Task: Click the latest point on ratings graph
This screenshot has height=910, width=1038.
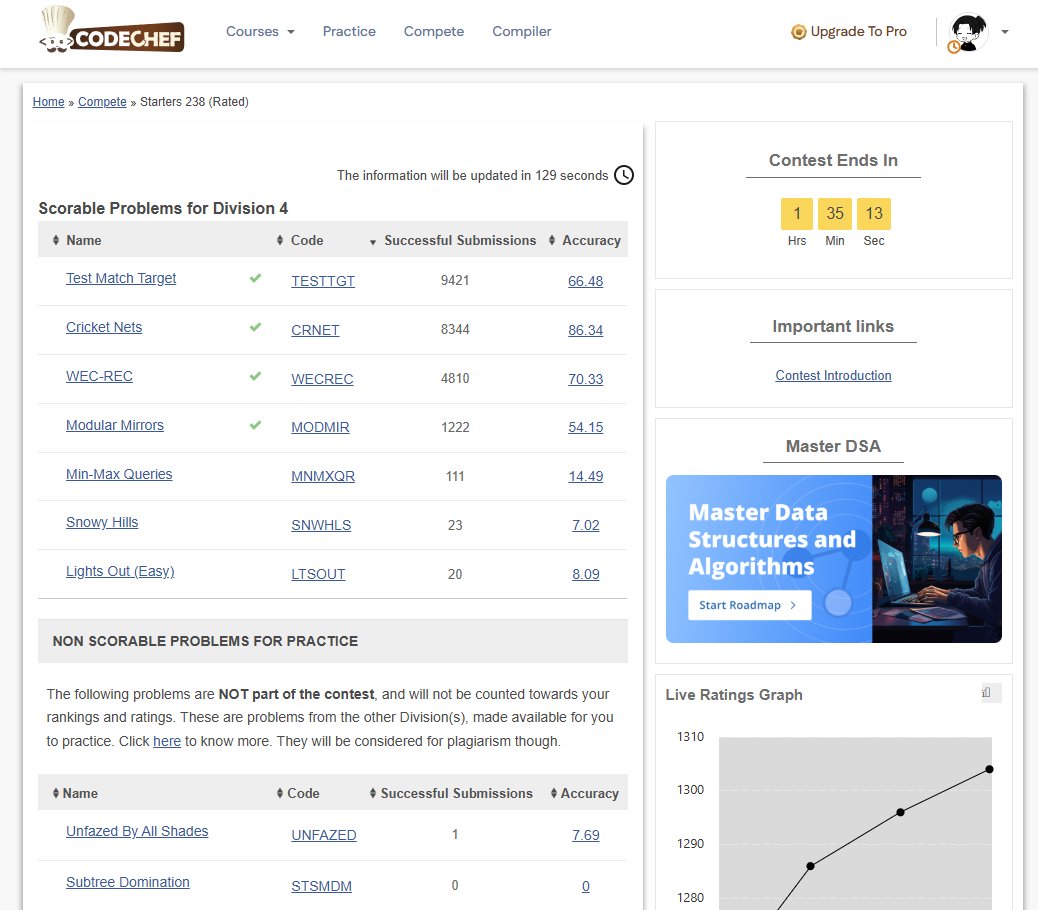Action: [989, 769]
